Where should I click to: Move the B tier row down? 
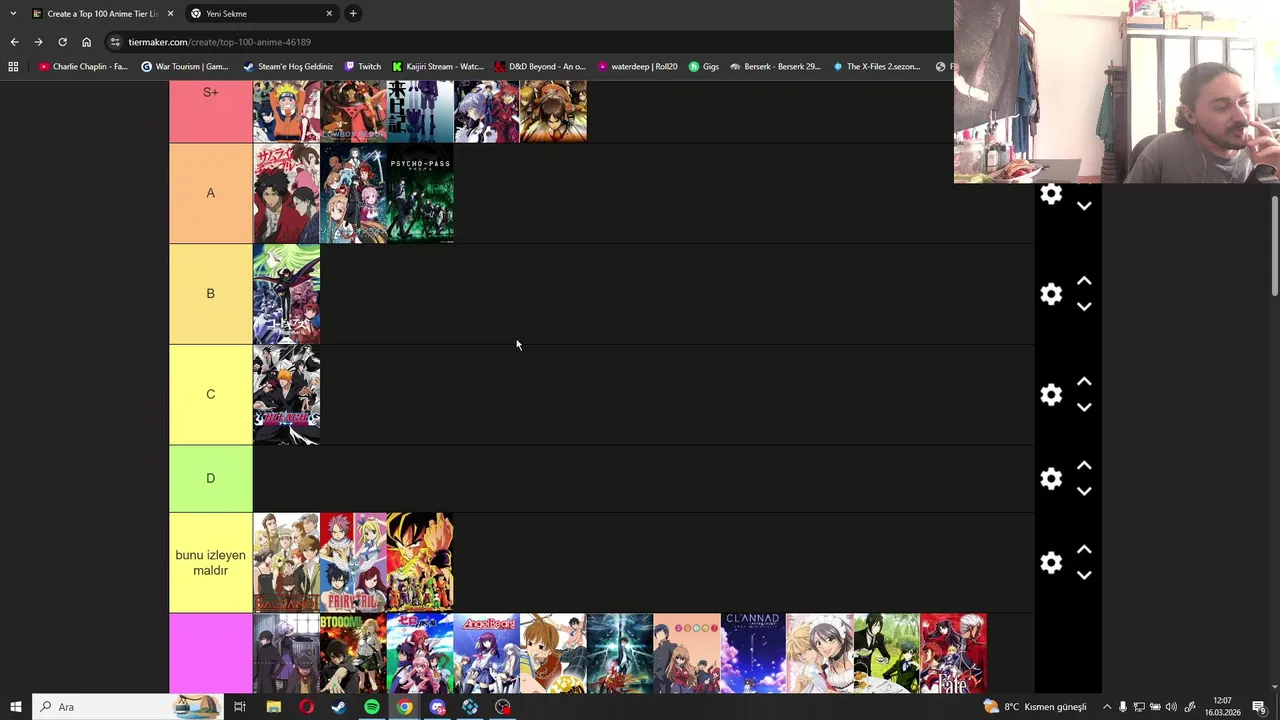pos(1084,307)
